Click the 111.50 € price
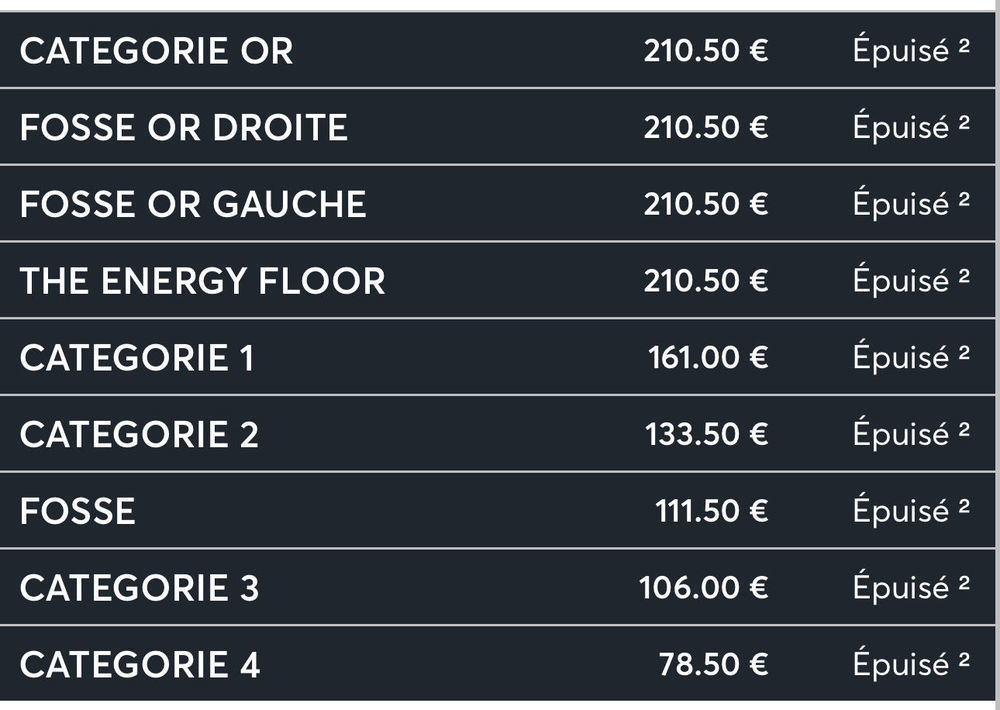Image resolution: width=1000 pixels, height=710 pixels. click(x=712, y=511)
